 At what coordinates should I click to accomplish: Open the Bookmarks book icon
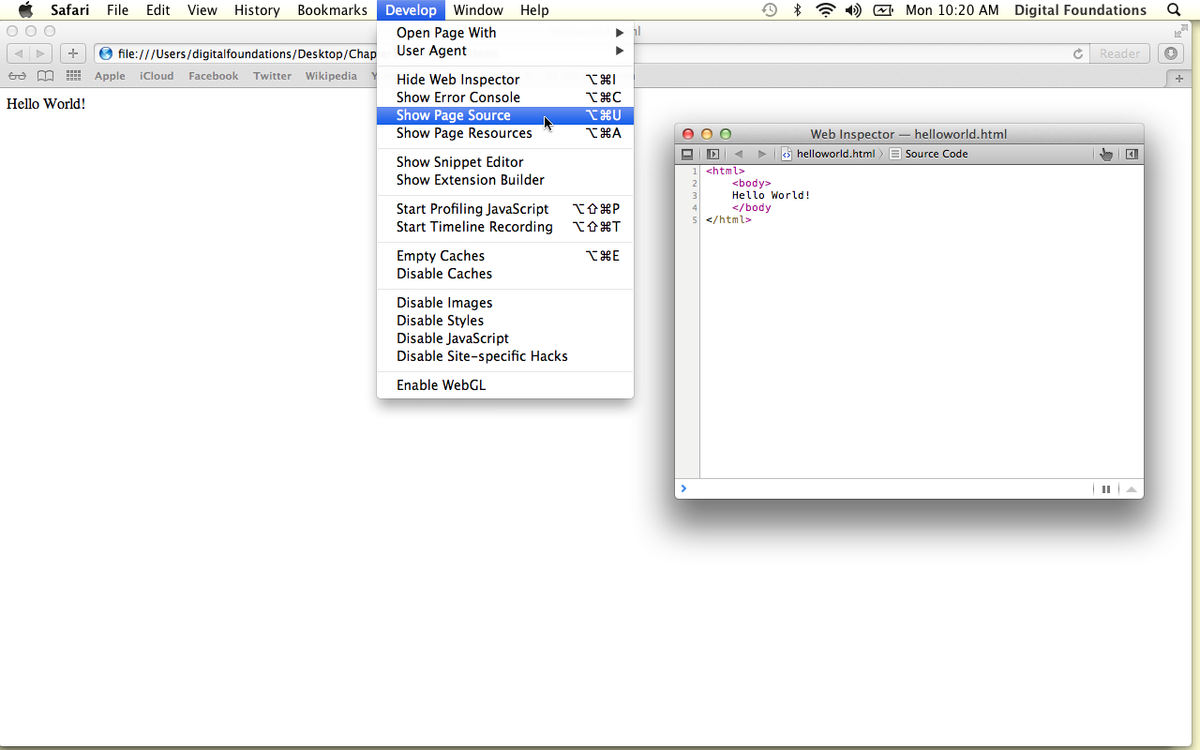click(44, 76)
